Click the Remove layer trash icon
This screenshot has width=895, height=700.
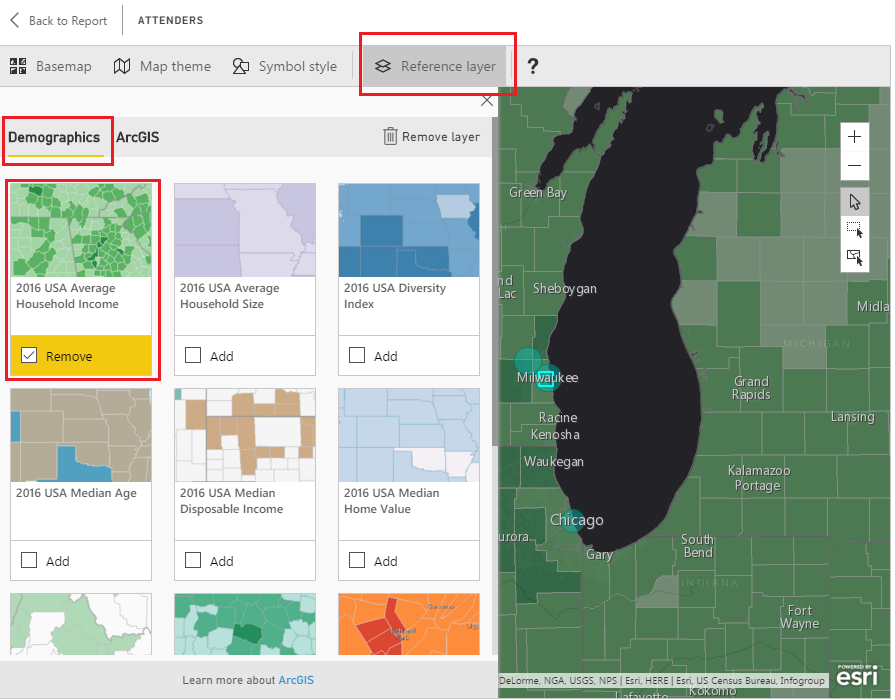coord(390,136)
